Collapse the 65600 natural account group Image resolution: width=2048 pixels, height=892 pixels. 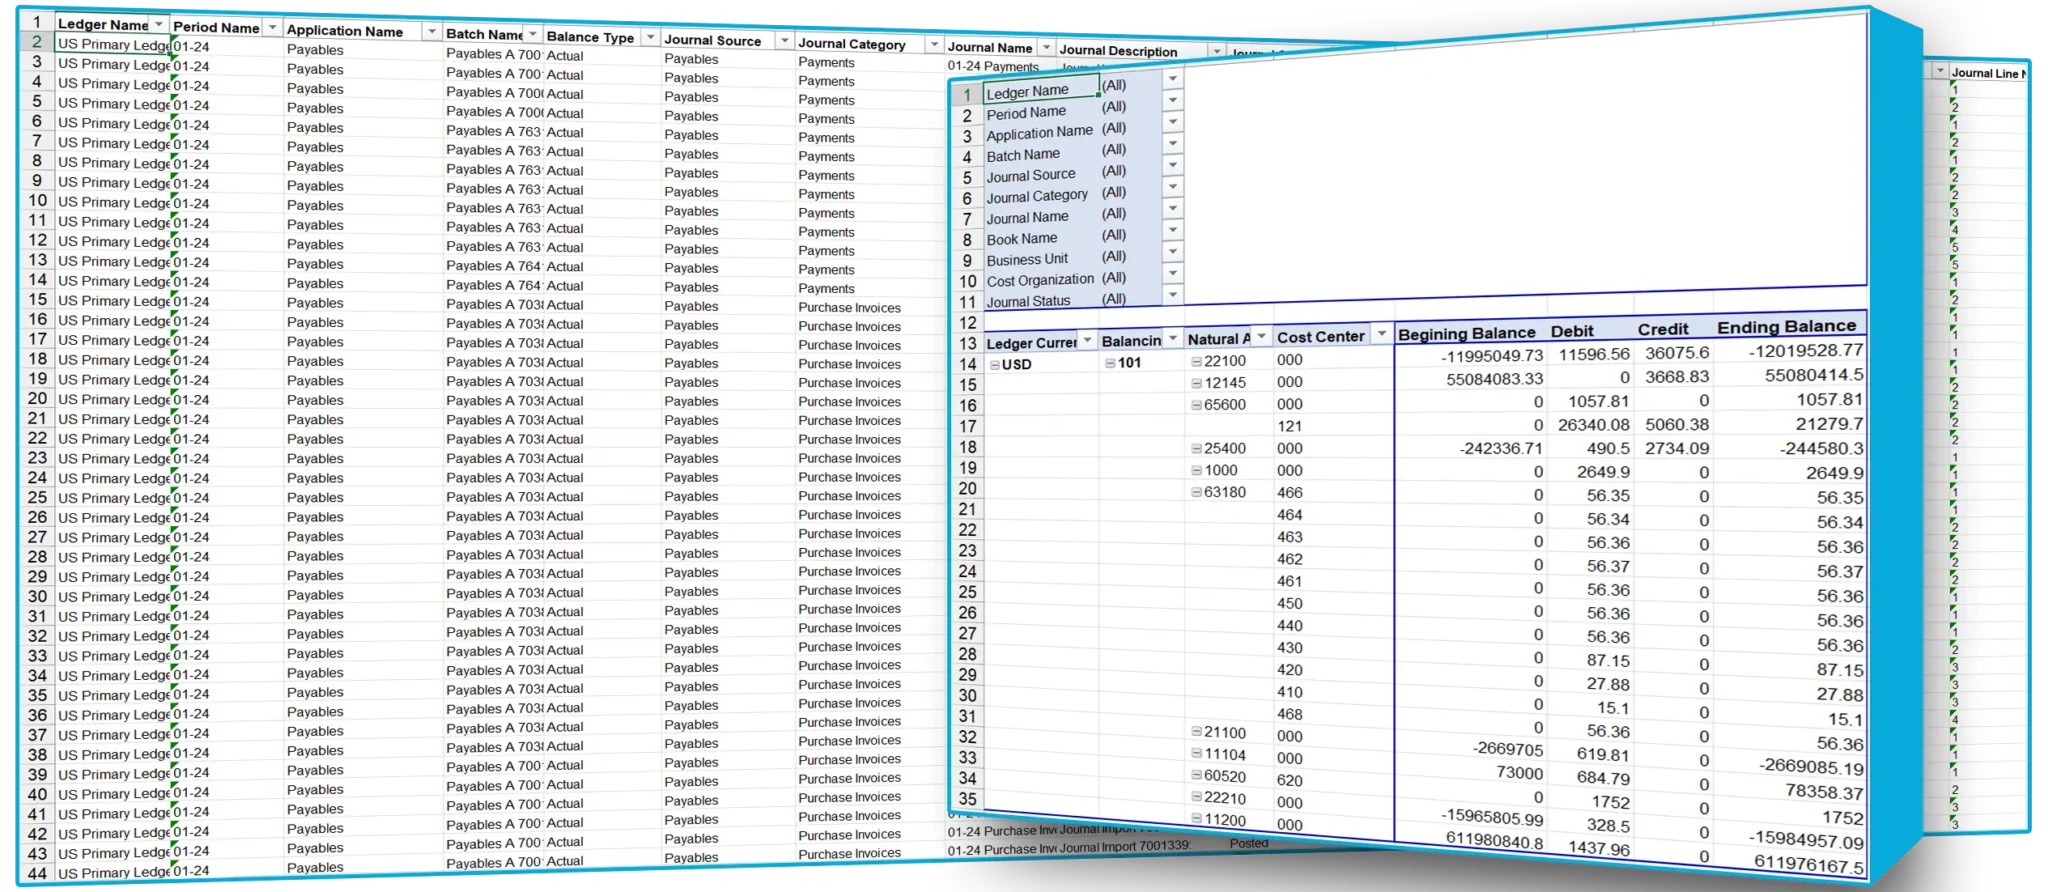(x=1196, y=405)
